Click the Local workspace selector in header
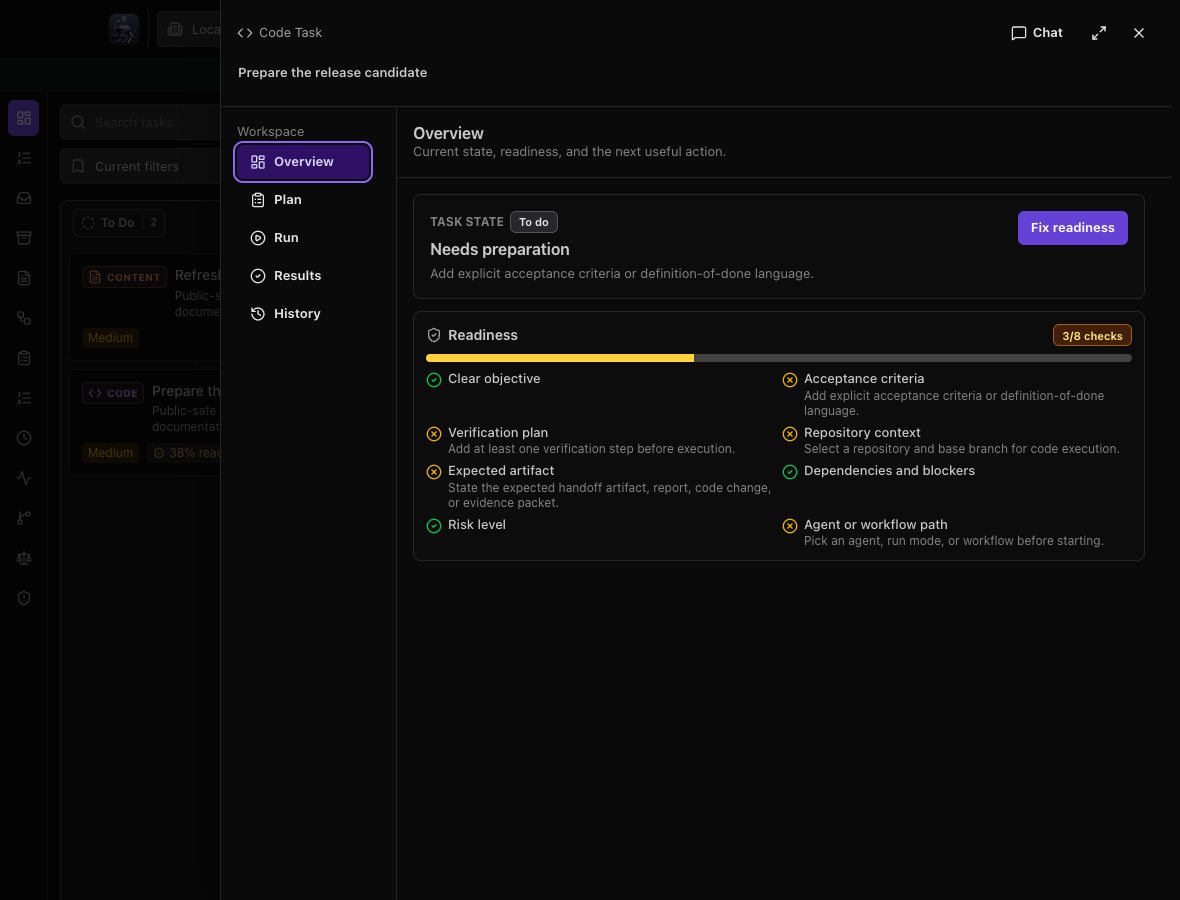The height and width of the screenshot is (900, 1180). (x=189, y=29)
